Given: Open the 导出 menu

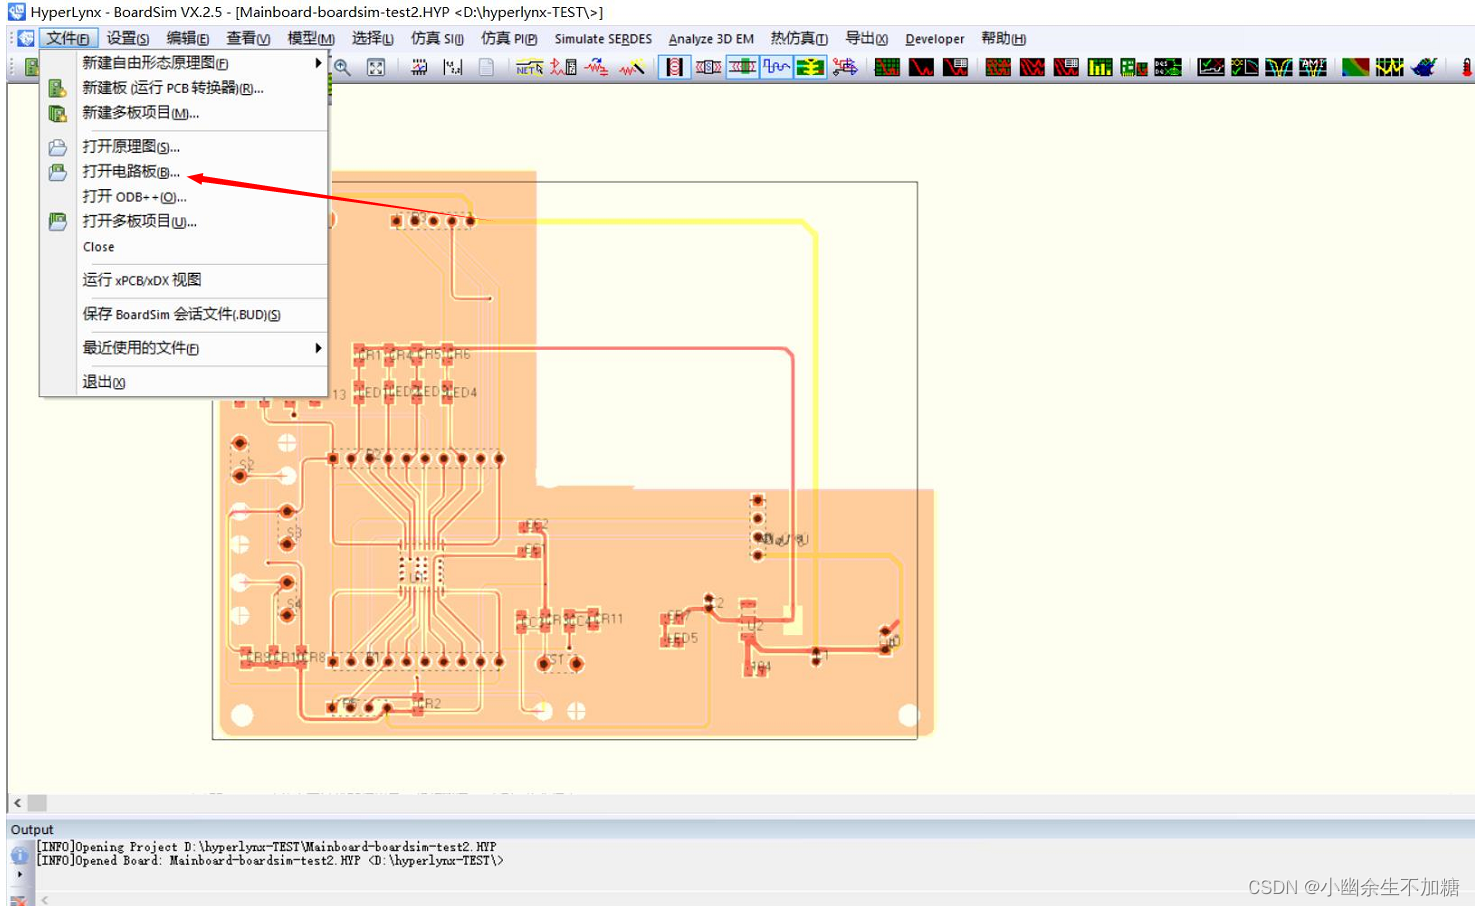Looking at the screenshot, I should click(867, 38).
